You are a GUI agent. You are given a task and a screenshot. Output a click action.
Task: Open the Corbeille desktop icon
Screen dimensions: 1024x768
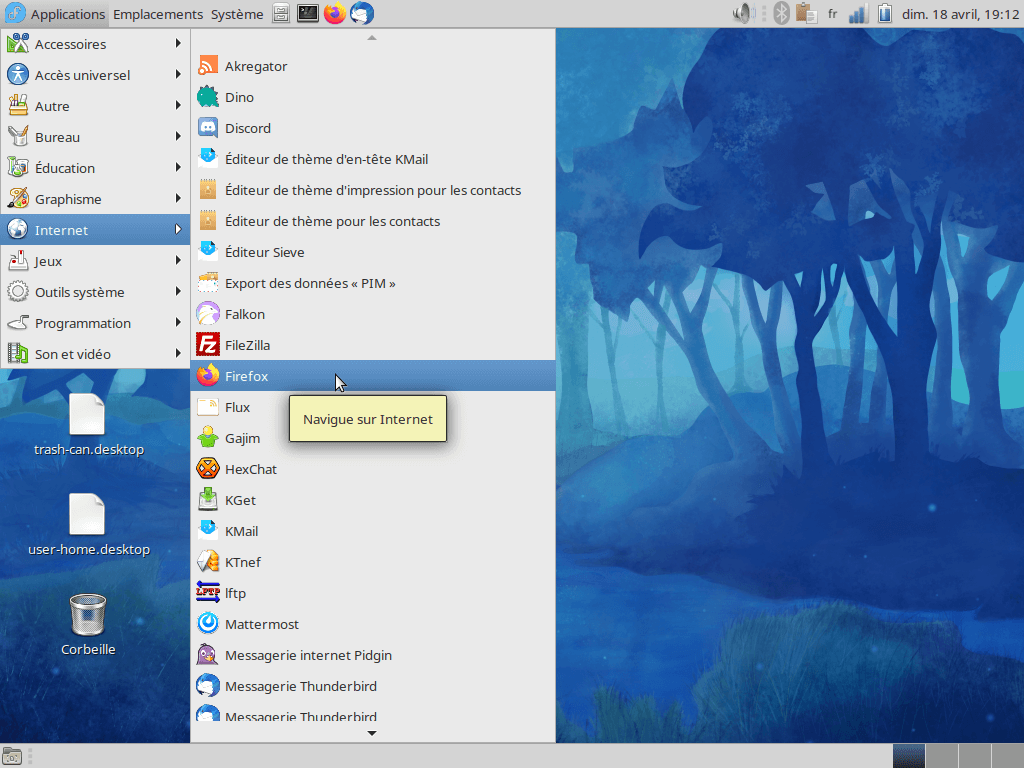(88, 624)
